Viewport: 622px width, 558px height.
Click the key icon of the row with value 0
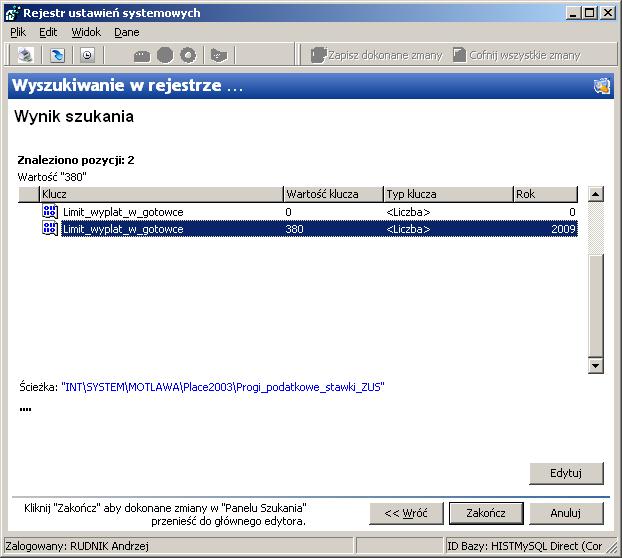(50, 212)
